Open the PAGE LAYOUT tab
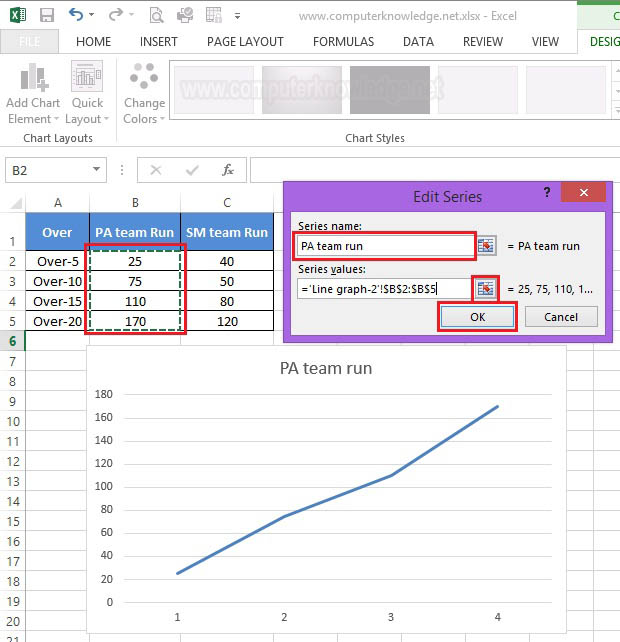This screenshot has height=642, width=620. pyautogui.click(x=245, y=41)
